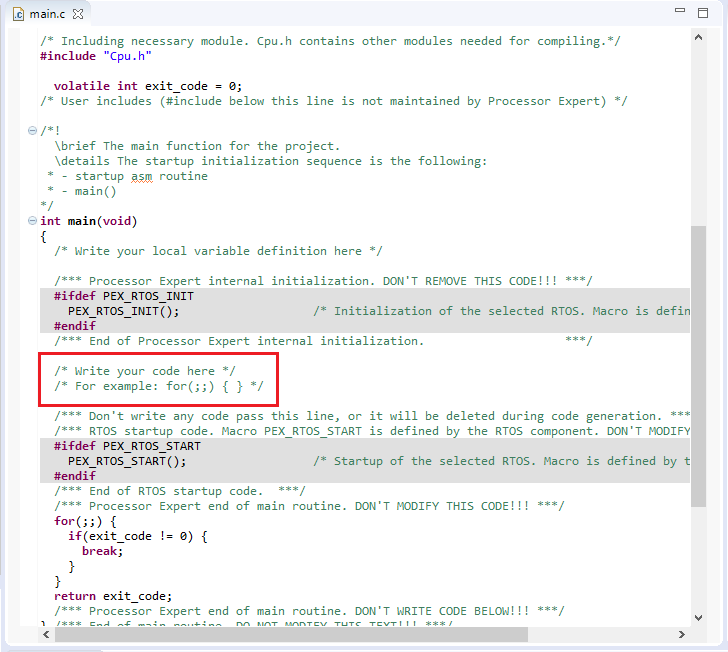Collapse the /*! doc comment block
The width and height of the screenshot is (728, 652).
pos(32,130)
